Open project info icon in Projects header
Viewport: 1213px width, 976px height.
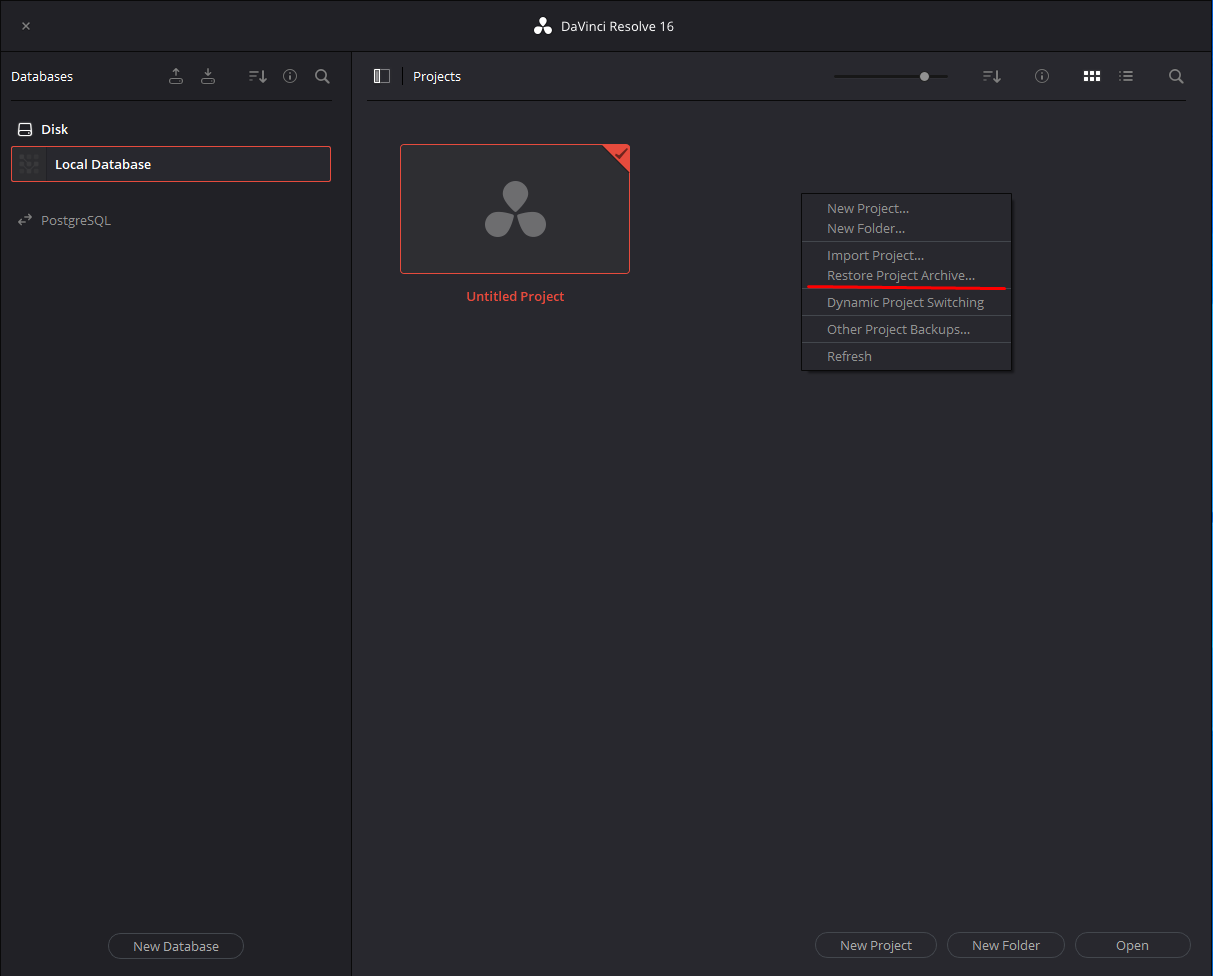click(1042, 76)
